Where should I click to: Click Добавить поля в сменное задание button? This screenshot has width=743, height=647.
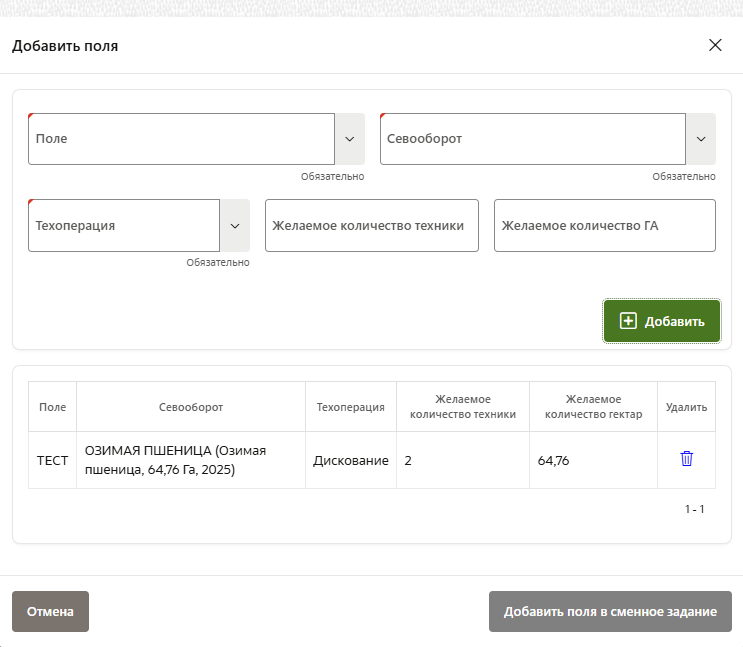[x=610, y=612]
